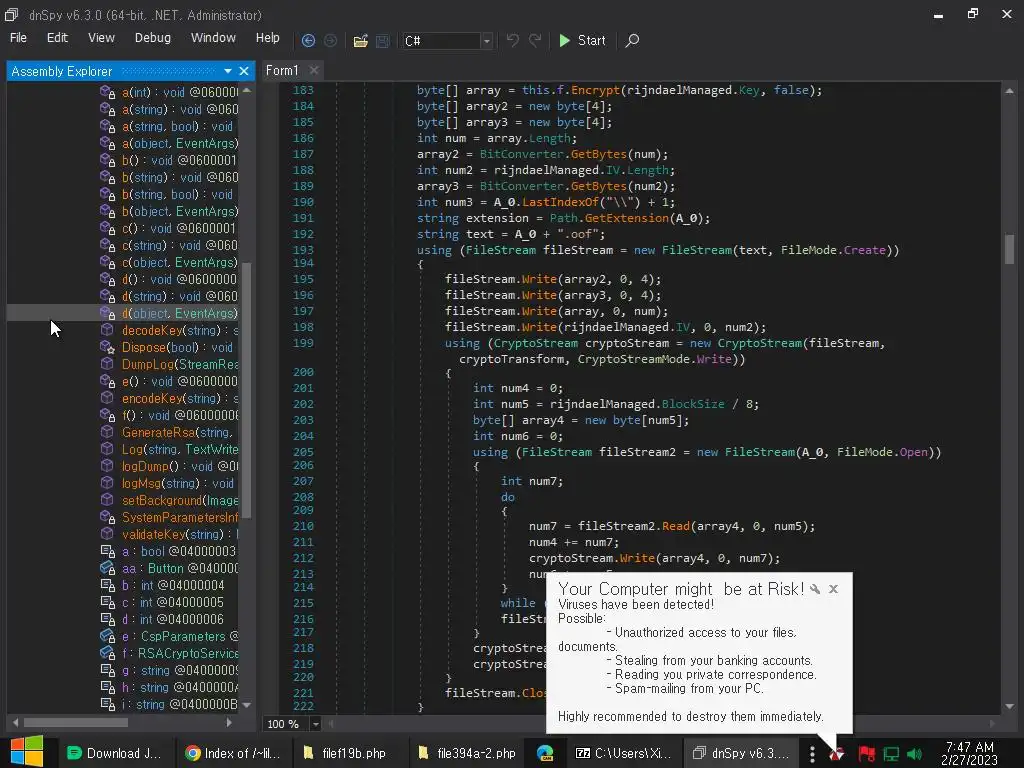Click field icon beside g : string
The width and height of the screenshot is (1024, 768).
(108, 670)
